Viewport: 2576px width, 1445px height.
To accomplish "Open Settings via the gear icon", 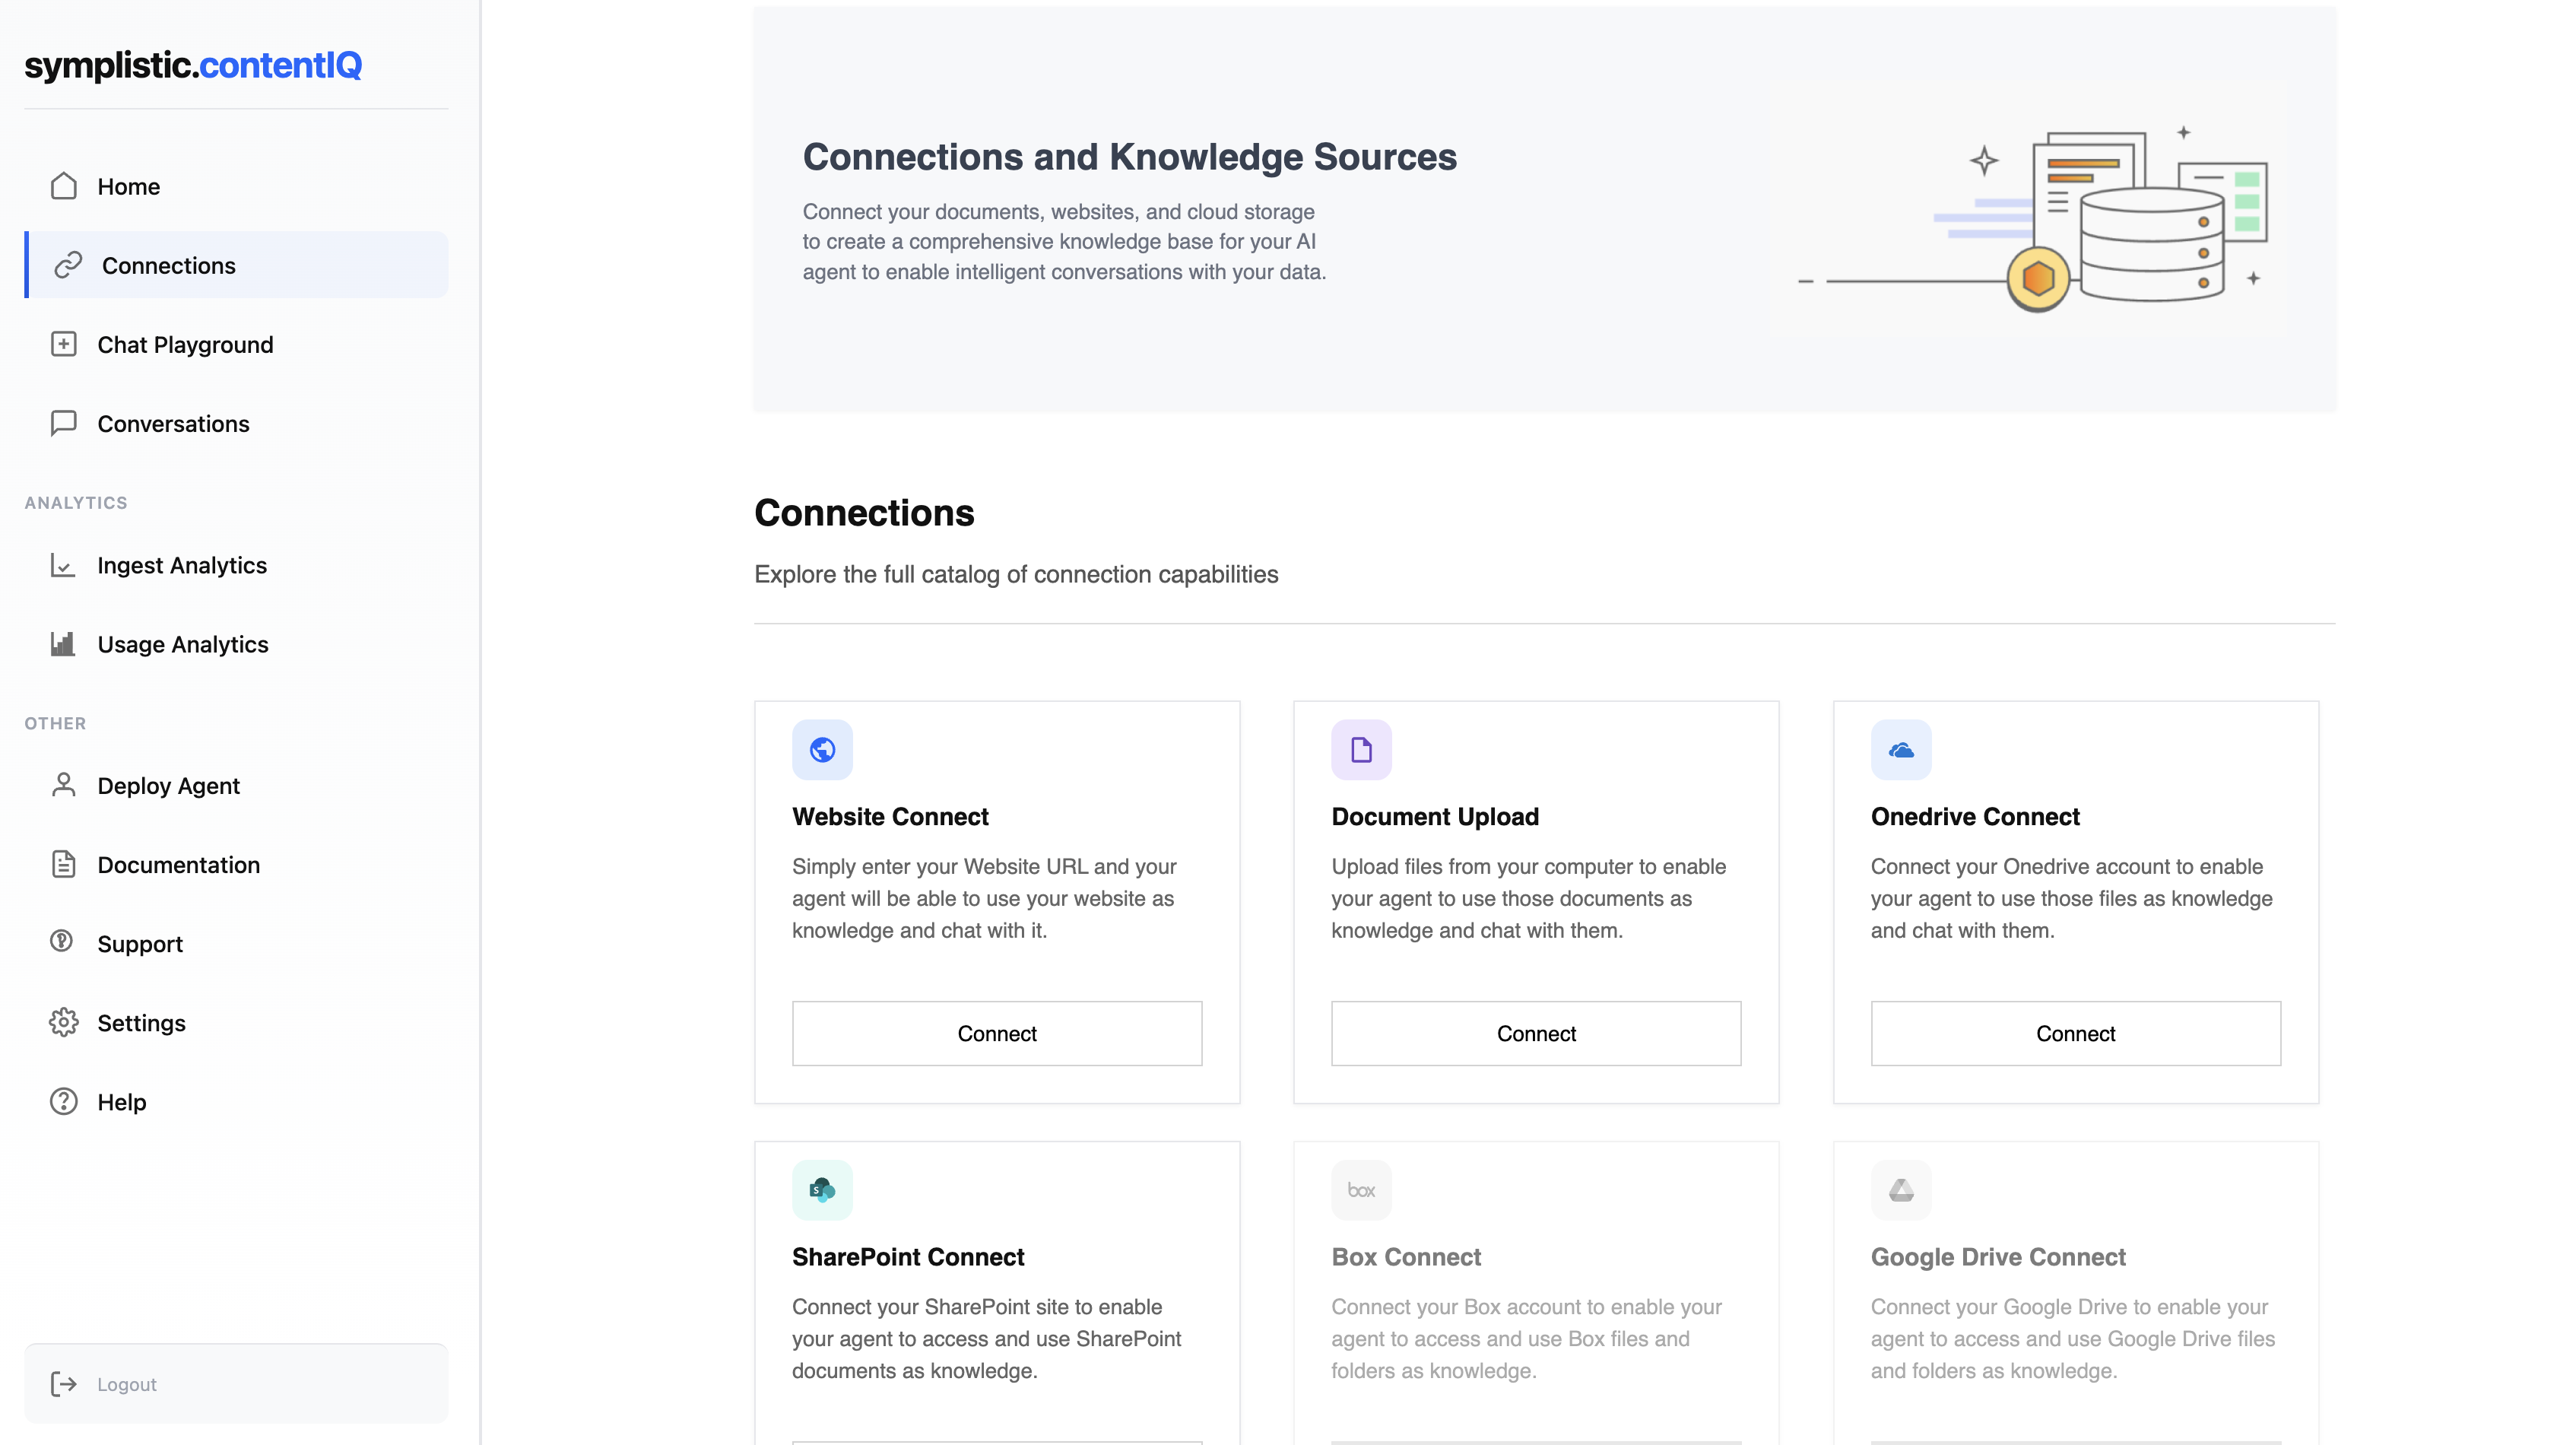I will [x=63, y=1022].
